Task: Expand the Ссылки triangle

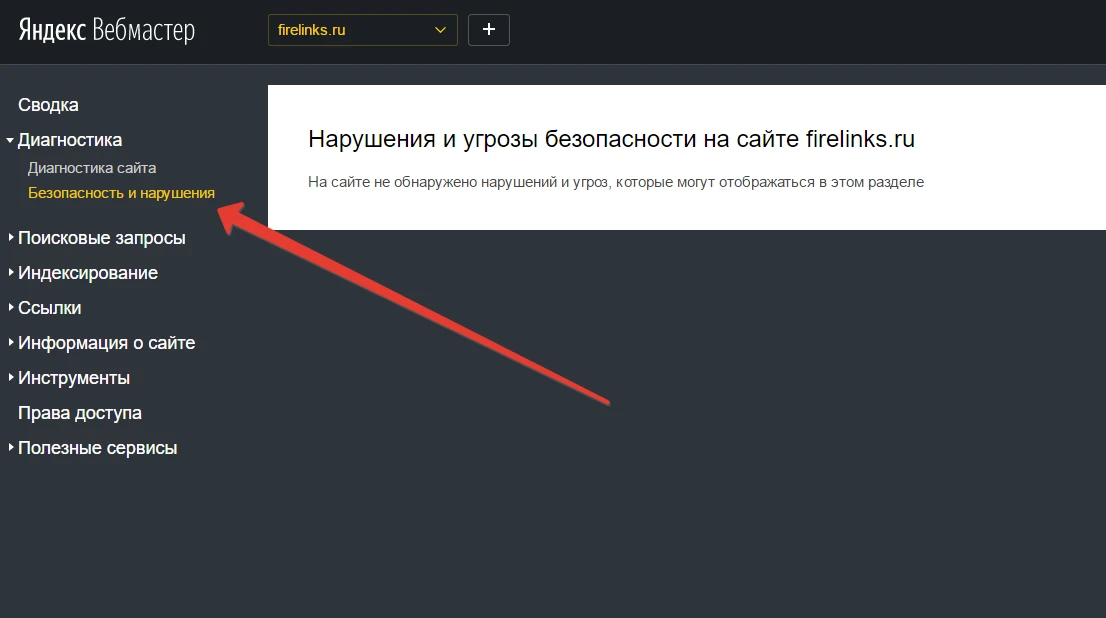Action: 11,308
